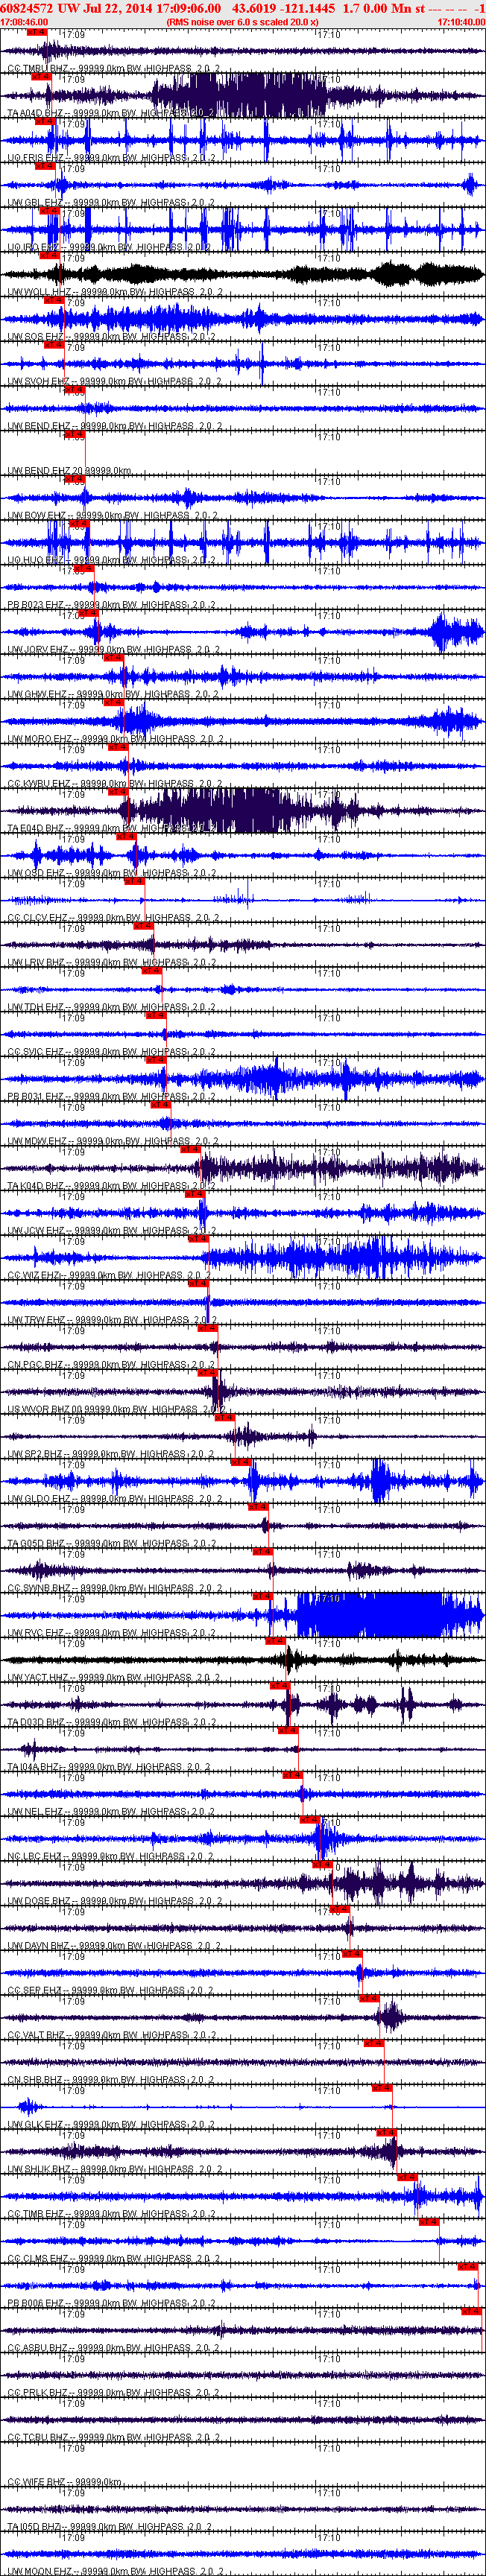Select the 'CC TMBU BHZ' station label
The height and width of the screenshot is (2576, 486).
[x=37, y=69]
